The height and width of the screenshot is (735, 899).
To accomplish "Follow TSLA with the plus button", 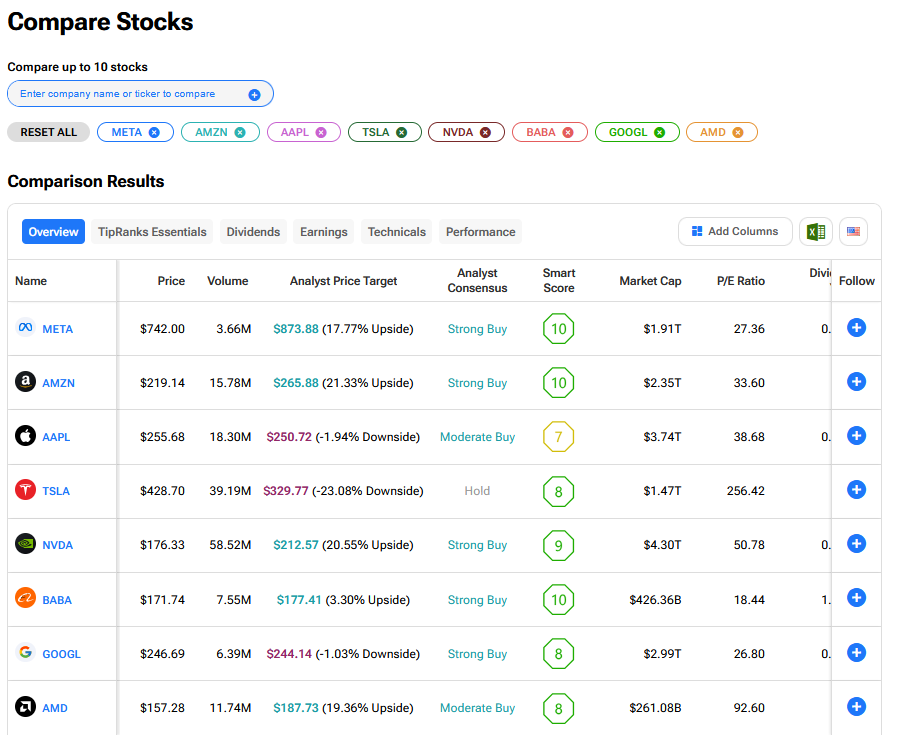I will coord(857,490).
